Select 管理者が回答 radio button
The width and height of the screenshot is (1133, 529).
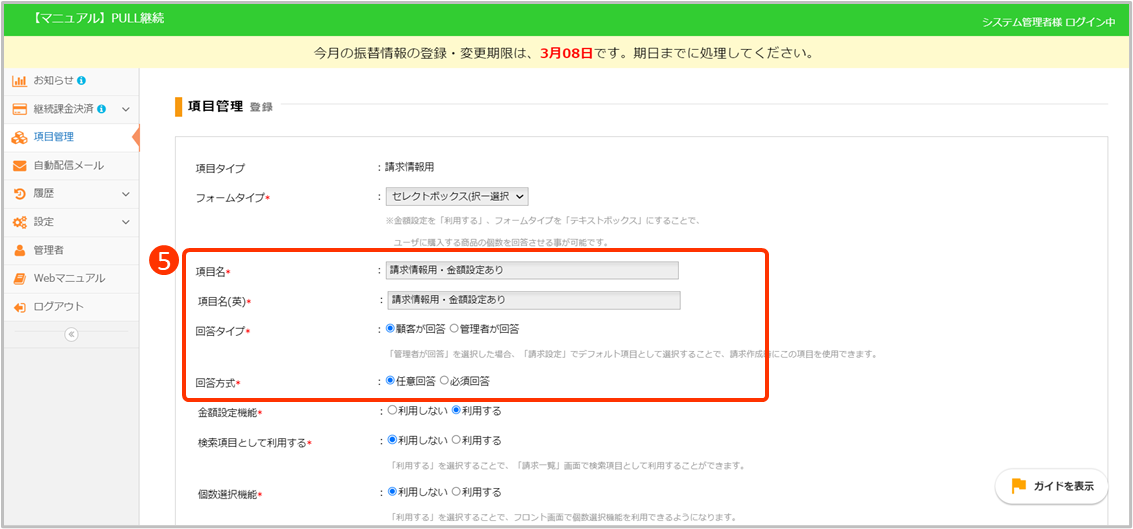tap(454, 328)
